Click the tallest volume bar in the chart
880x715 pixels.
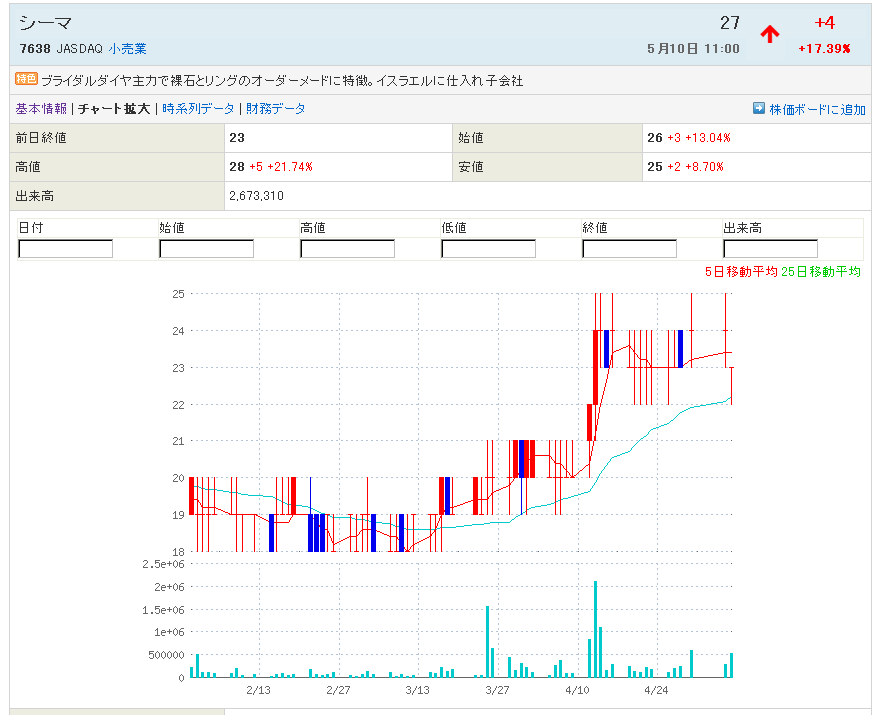pos(595,629)
